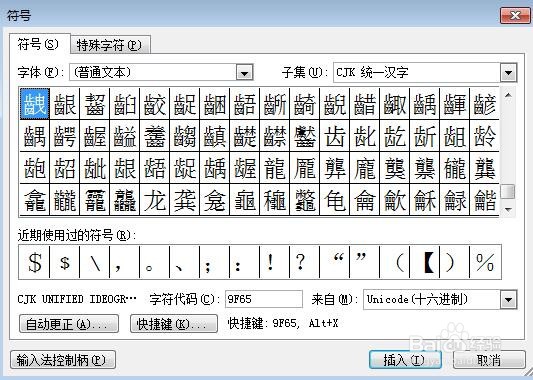Select the 龜 character in the grid
Screen dimensions: 533x380
[x=245, y=200]
